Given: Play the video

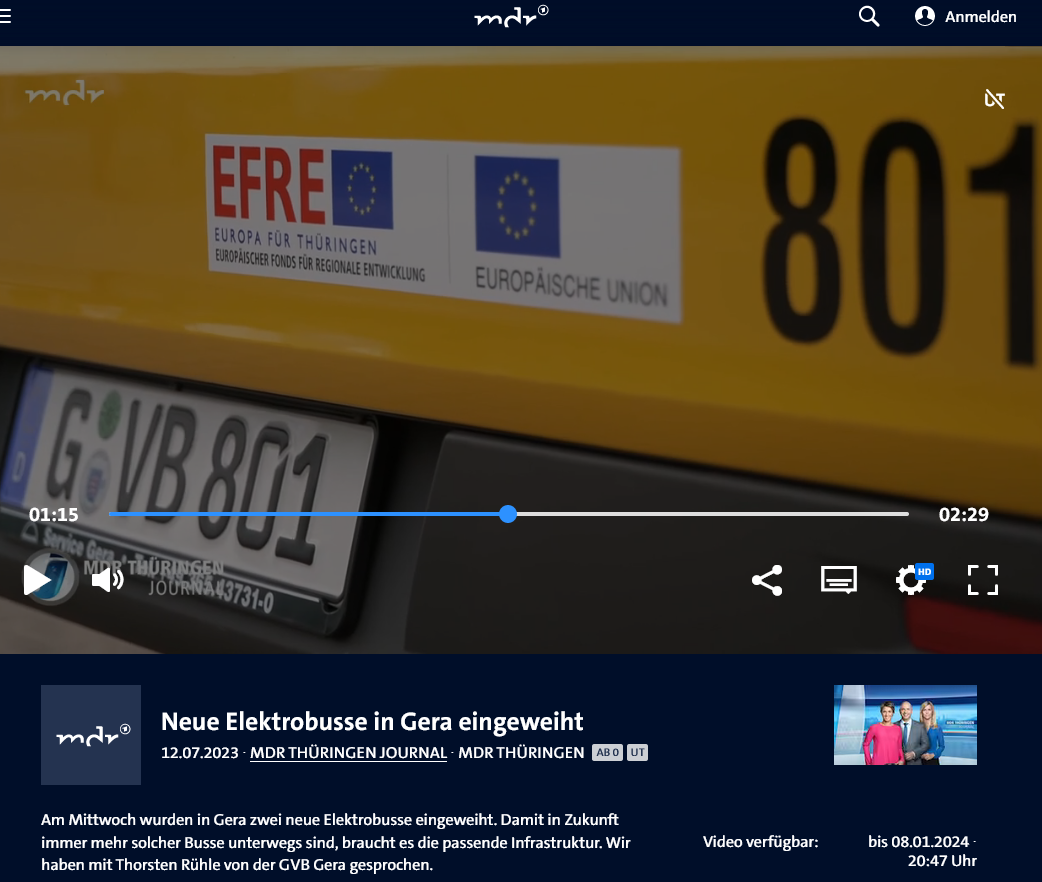Looking at the screenshot, I should coord(37,580).
